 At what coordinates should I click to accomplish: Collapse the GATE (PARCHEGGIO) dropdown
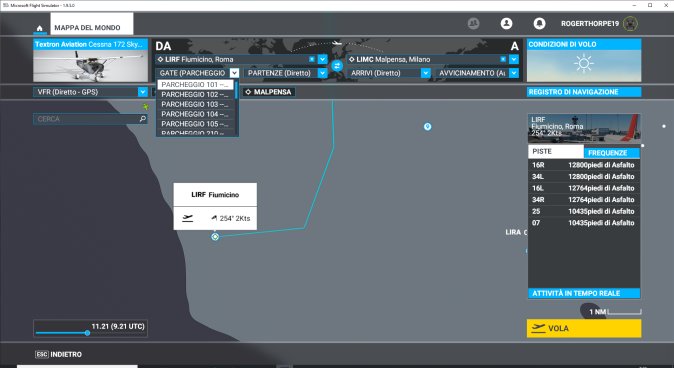234,73
